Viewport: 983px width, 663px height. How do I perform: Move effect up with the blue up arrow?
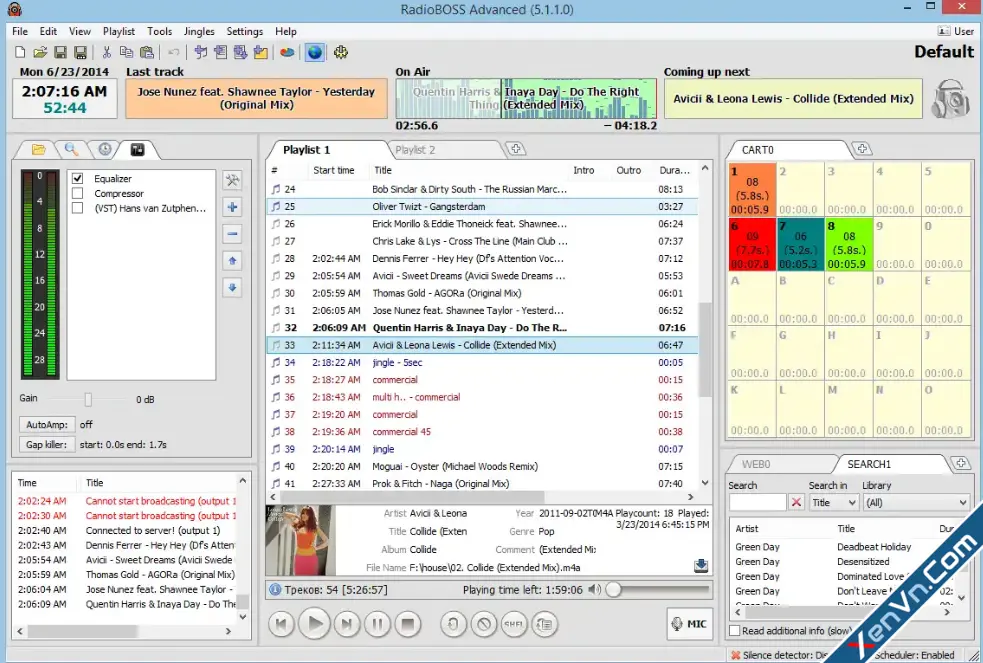(x=232, y=261)
